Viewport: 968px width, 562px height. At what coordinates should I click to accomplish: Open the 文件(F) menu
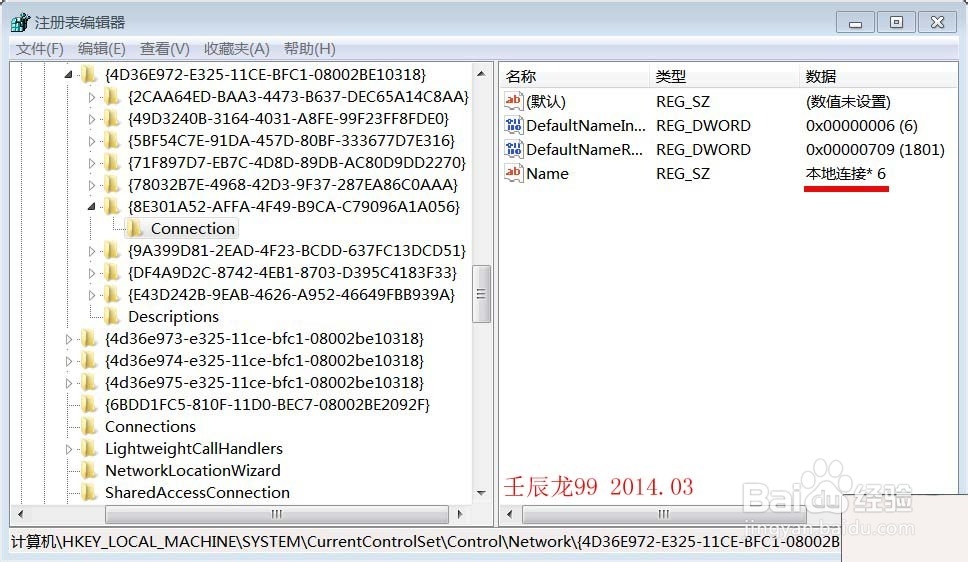(x=40, y=49)
